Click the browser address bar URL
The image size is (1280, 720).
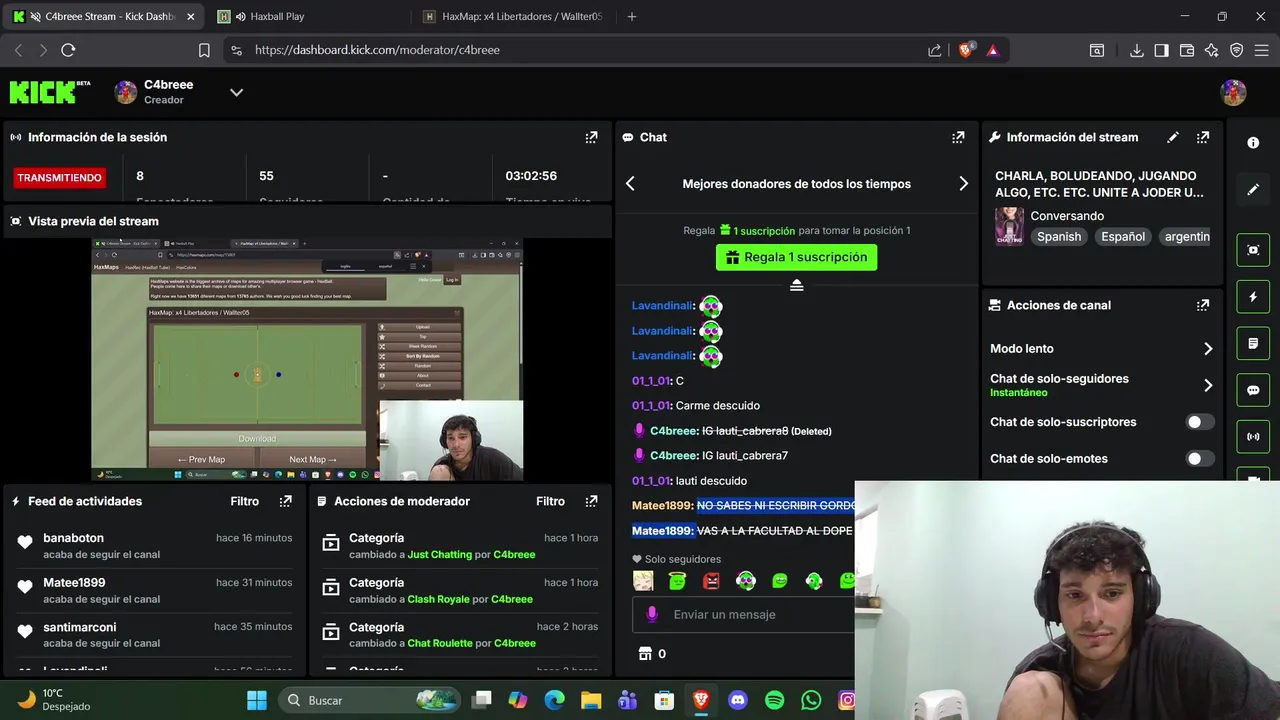[x=377, y=50]
